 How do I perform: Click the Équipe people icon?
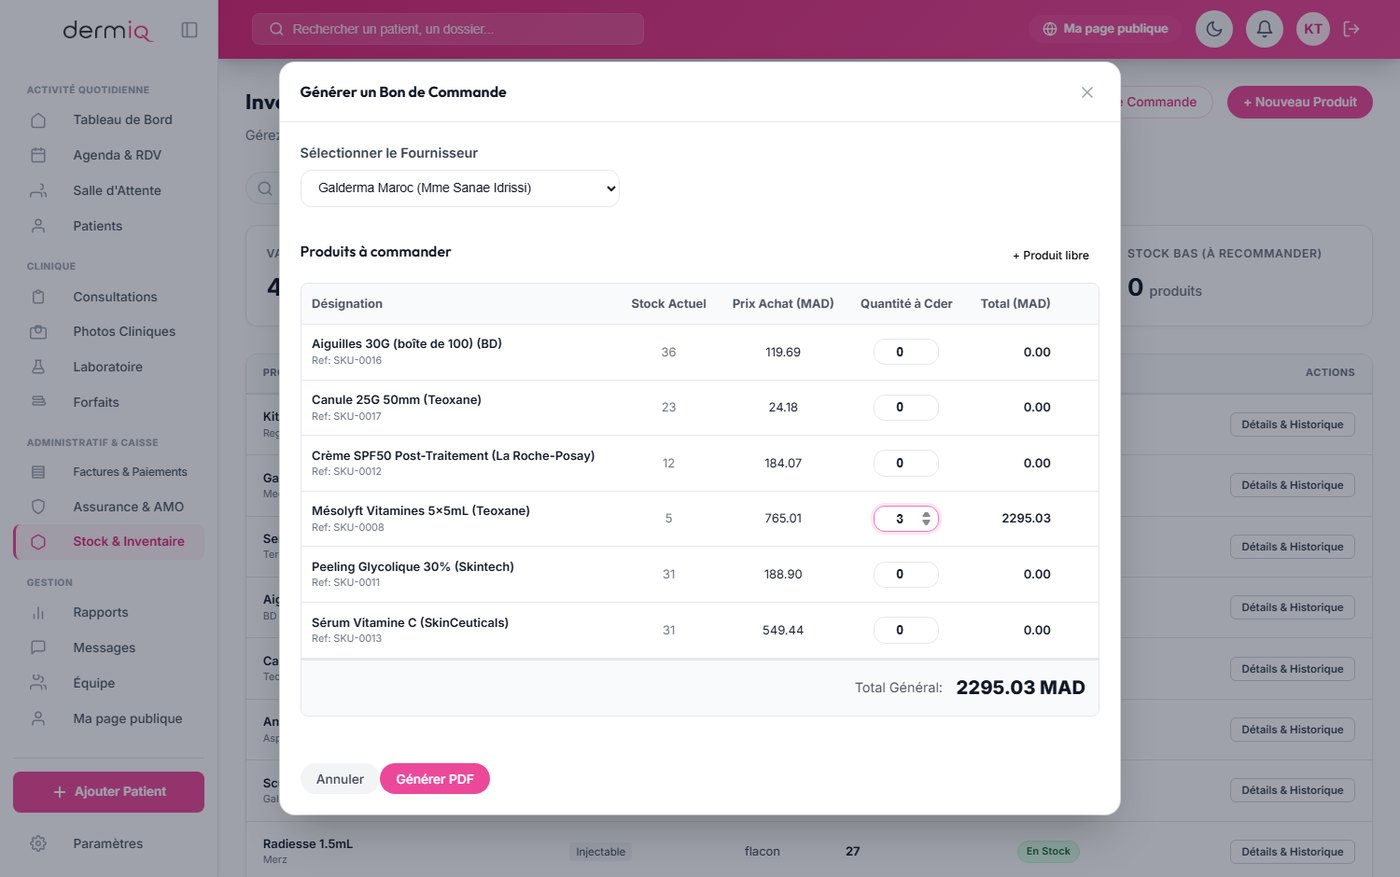tap(38, 683)
